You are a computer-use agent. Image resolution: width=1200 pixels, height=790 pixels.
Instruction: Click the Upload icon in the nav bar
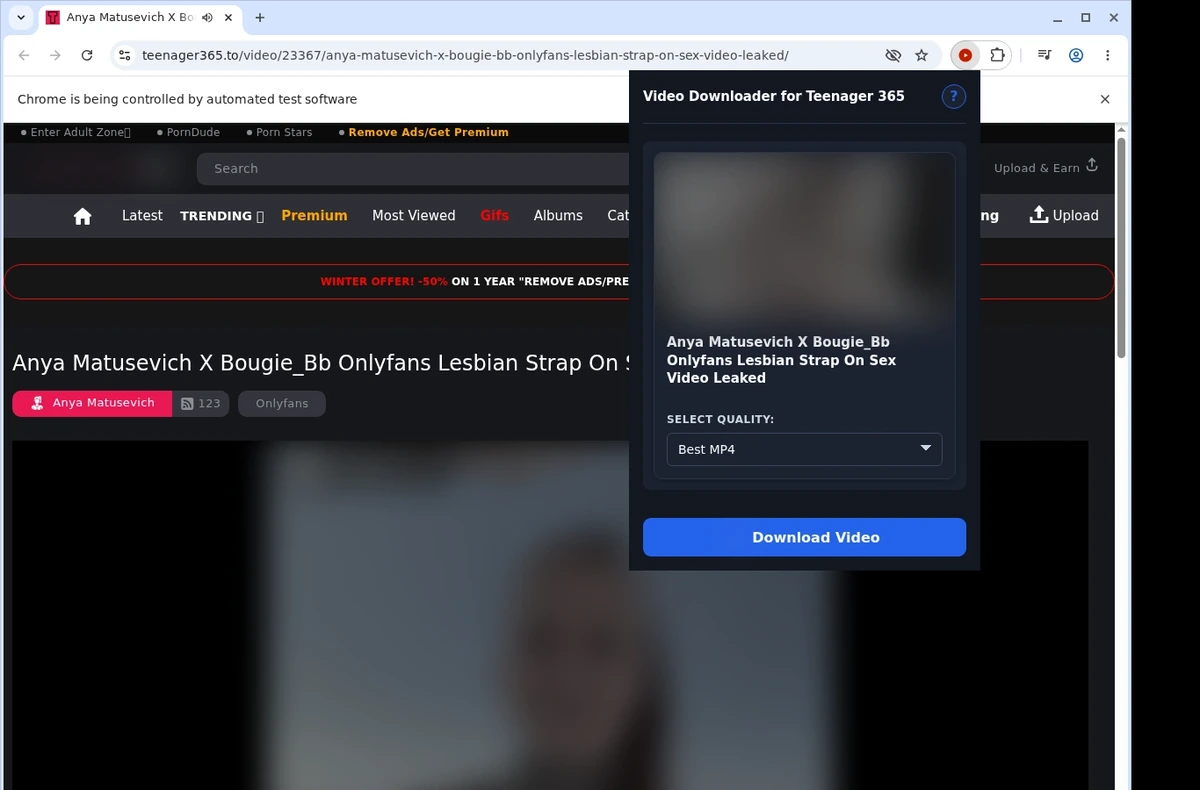(1039, 215)
